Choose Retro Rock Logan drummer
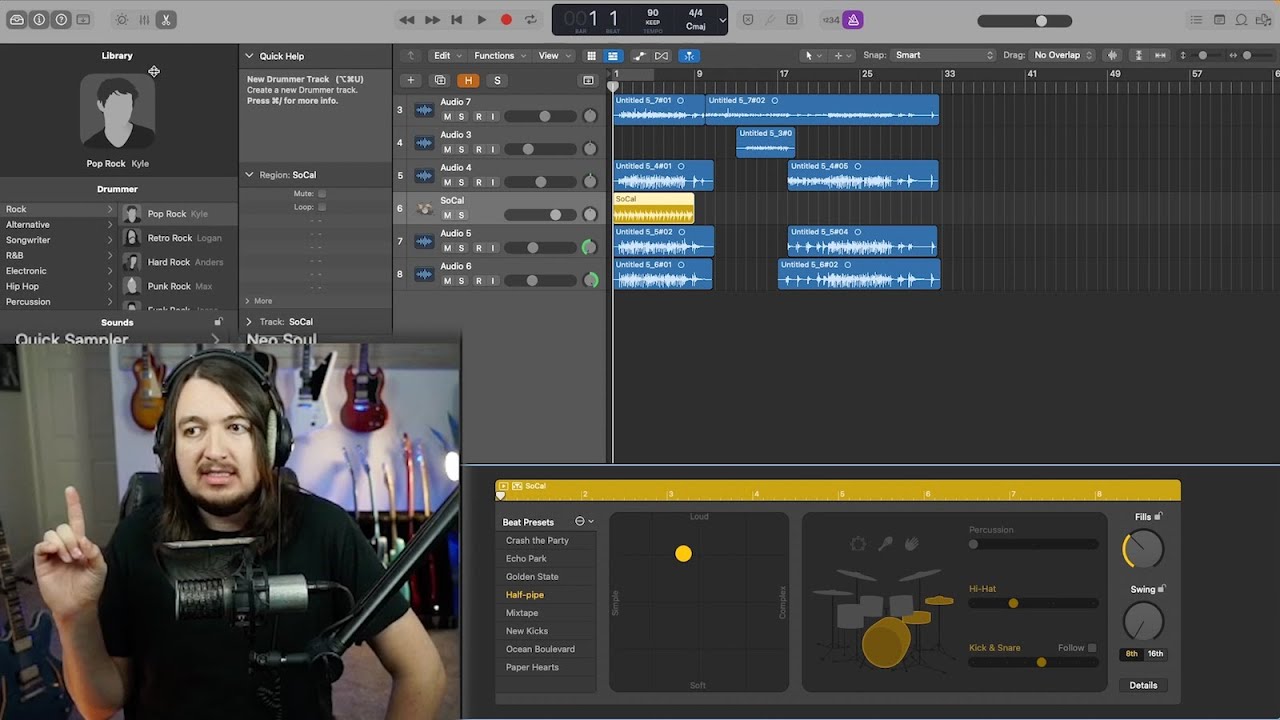The height and width of the screenshot is (720, 1280). pos(179,238)
